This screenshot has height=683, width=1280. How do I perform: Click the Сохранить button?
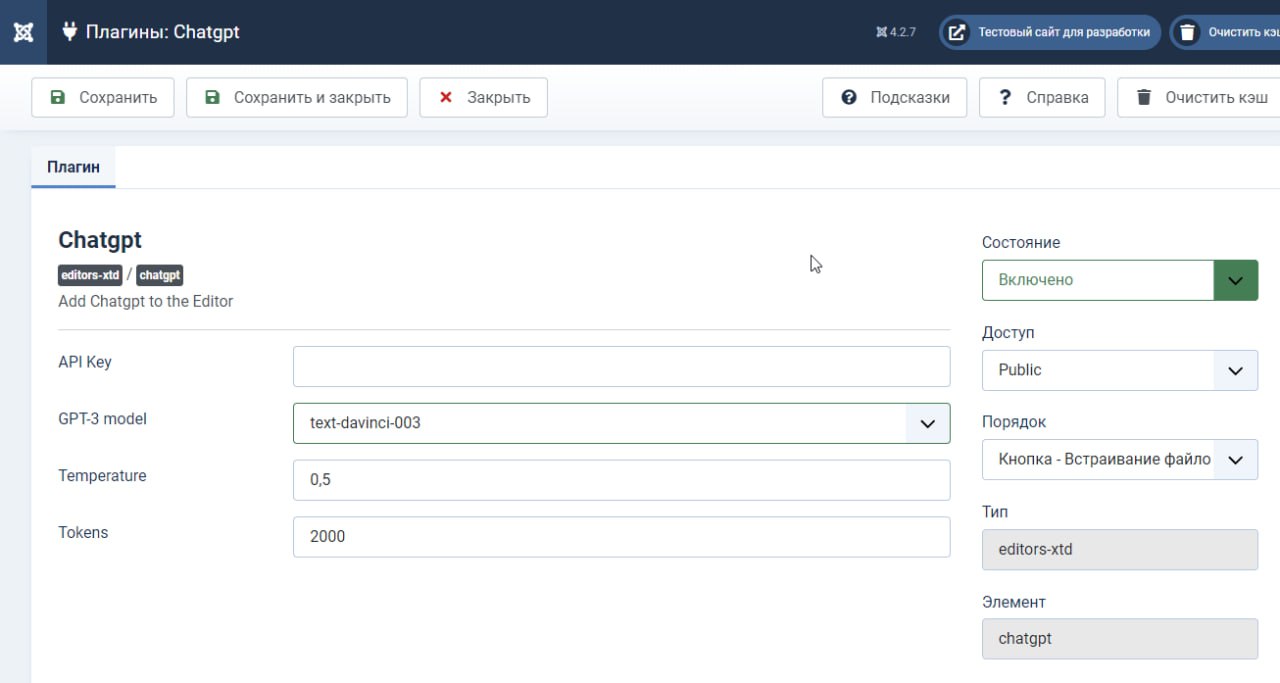103,97
